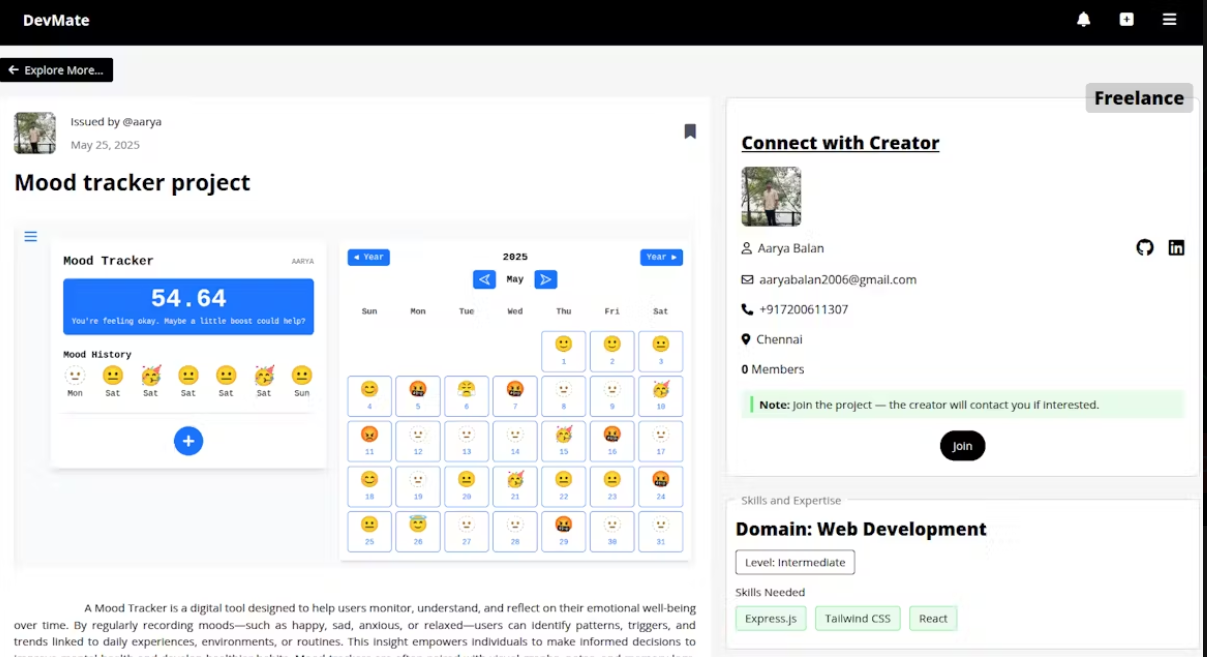Screen dimensions: 1207x657
Task: Click Domain: Web Development heading
Action: click(x=861, y=529)
